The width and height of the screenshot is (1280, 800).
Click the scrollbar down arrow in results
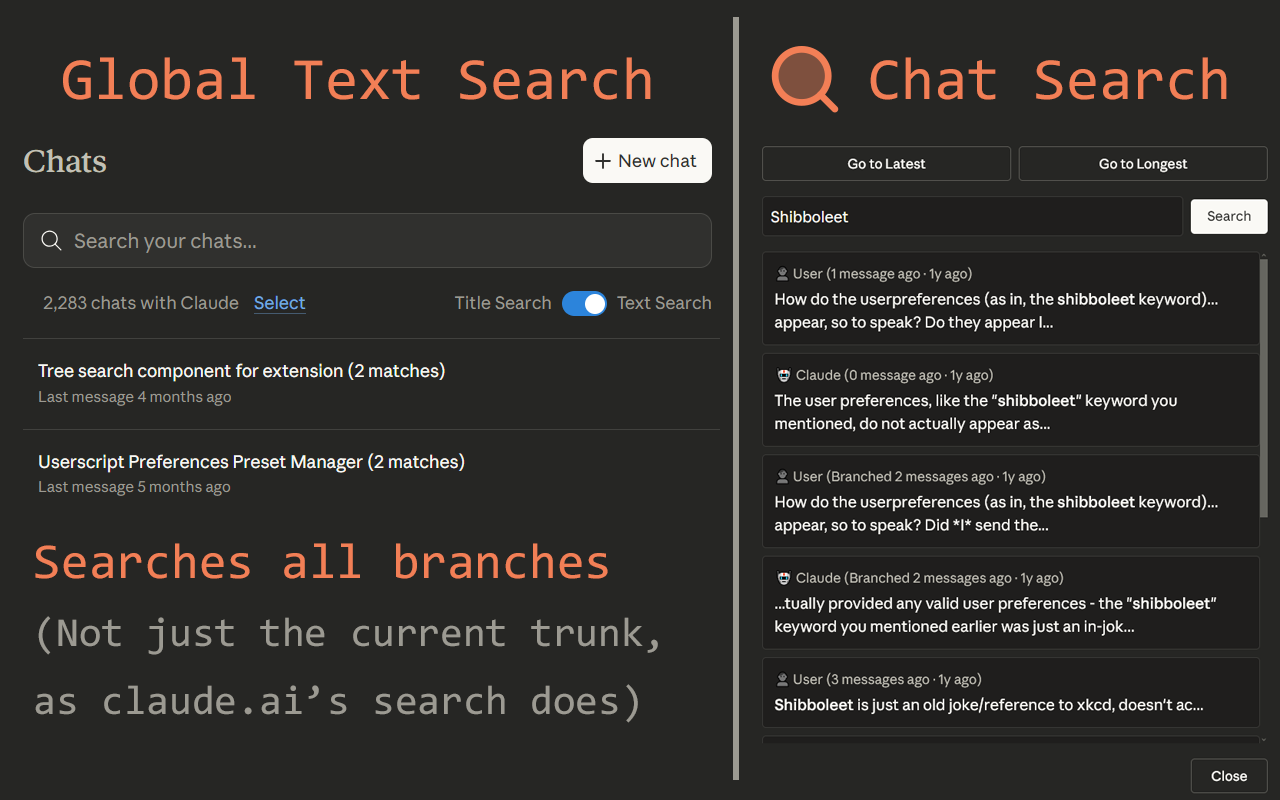point(1264,739)
